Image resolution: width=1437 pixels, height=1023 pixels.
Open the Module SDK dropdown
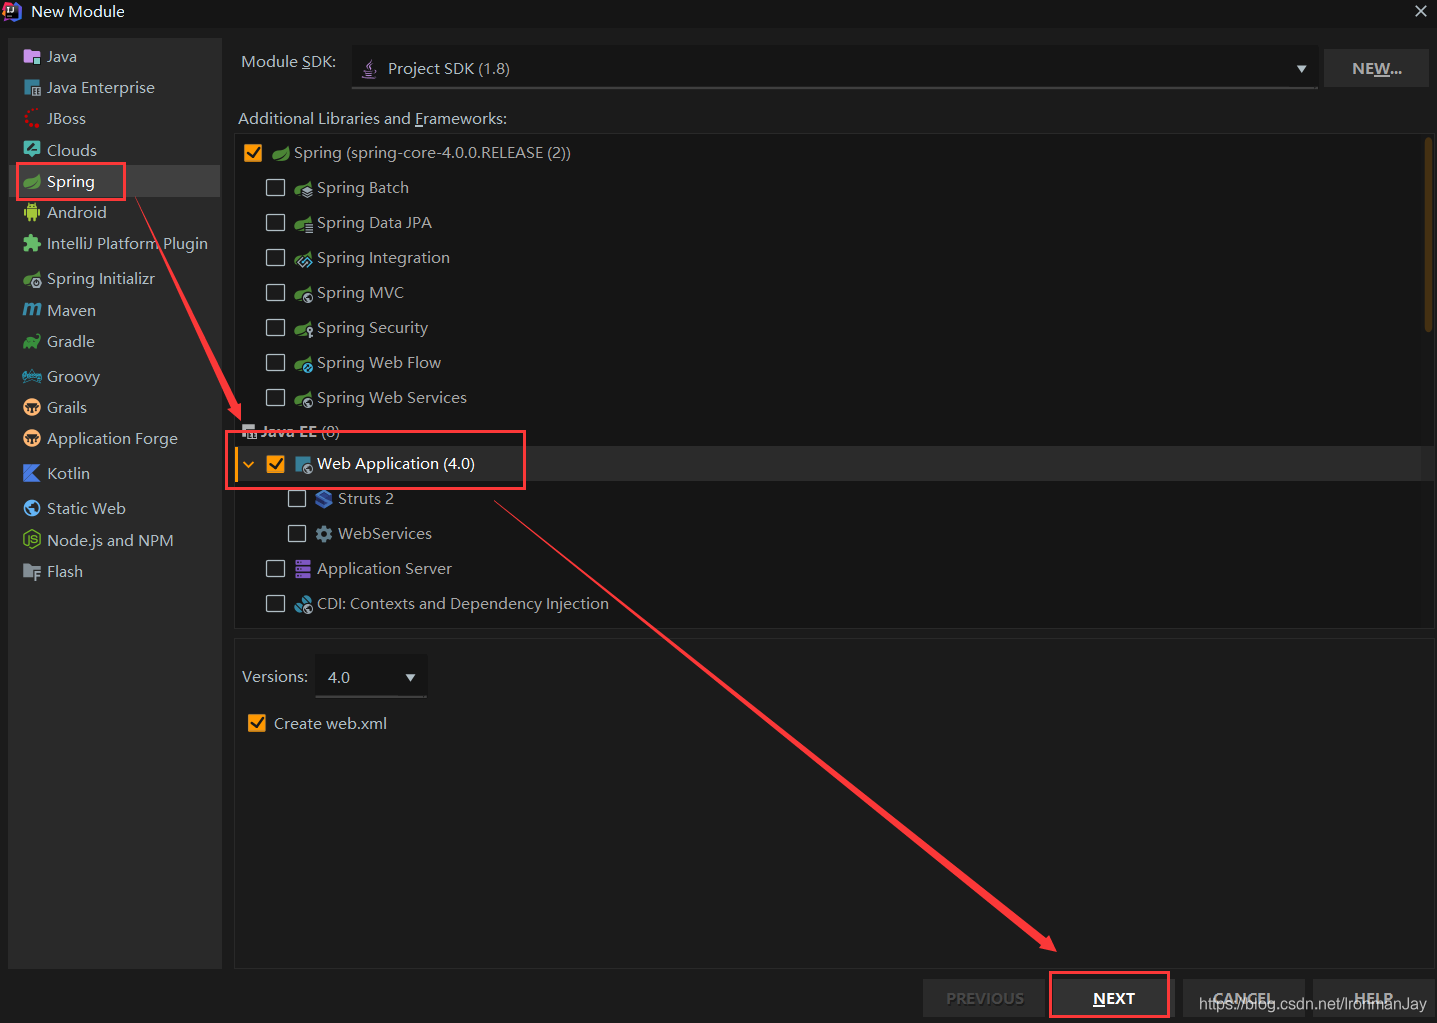coord(834,69)
